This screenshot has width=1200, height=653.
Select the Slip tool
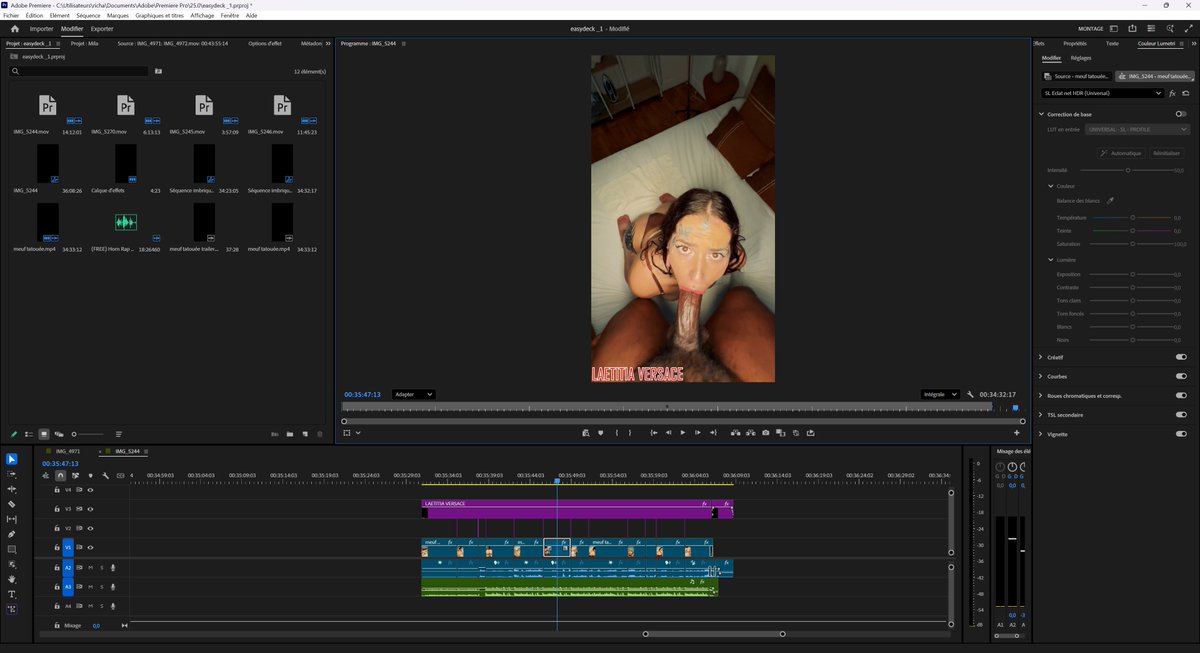click(12, 519)
